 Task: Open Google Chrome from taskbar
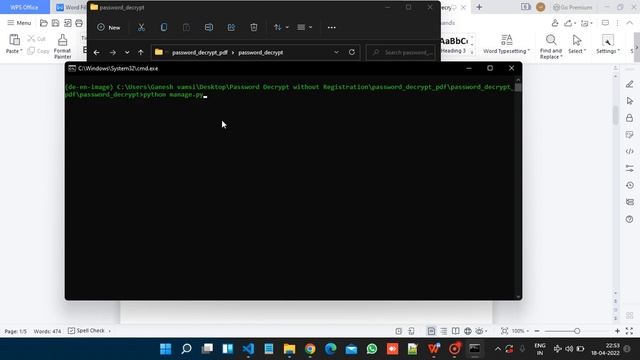tap(310, 349)
